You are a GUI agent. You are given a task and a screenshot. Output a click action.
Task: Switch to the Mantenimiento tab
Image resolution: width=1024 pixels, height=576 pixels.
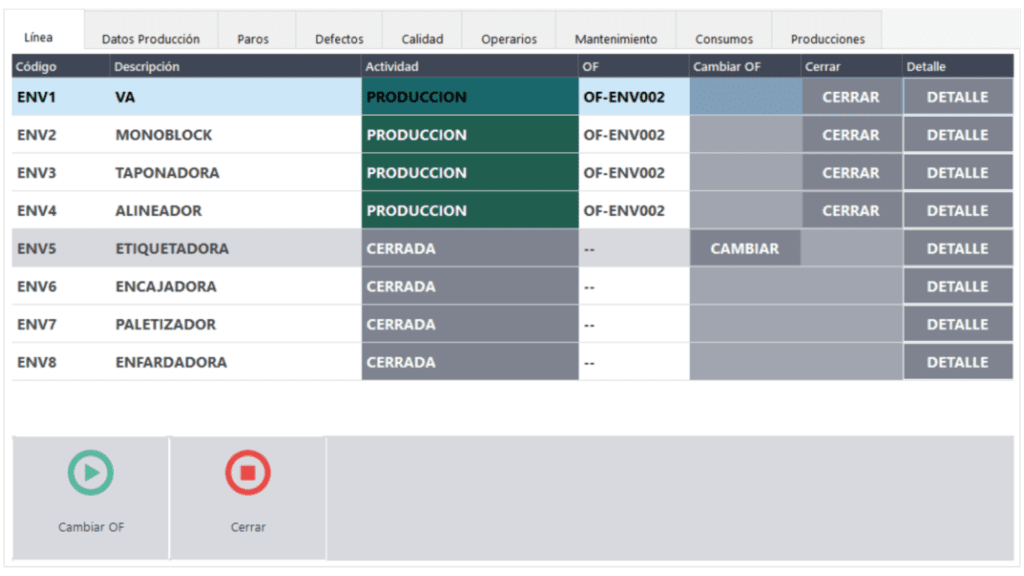pos(616,31)
